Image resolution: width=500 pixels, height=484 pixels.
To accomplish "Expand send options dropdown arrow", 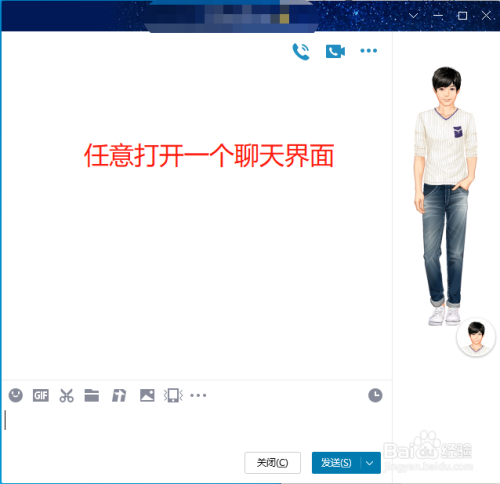I will [370, 463].
